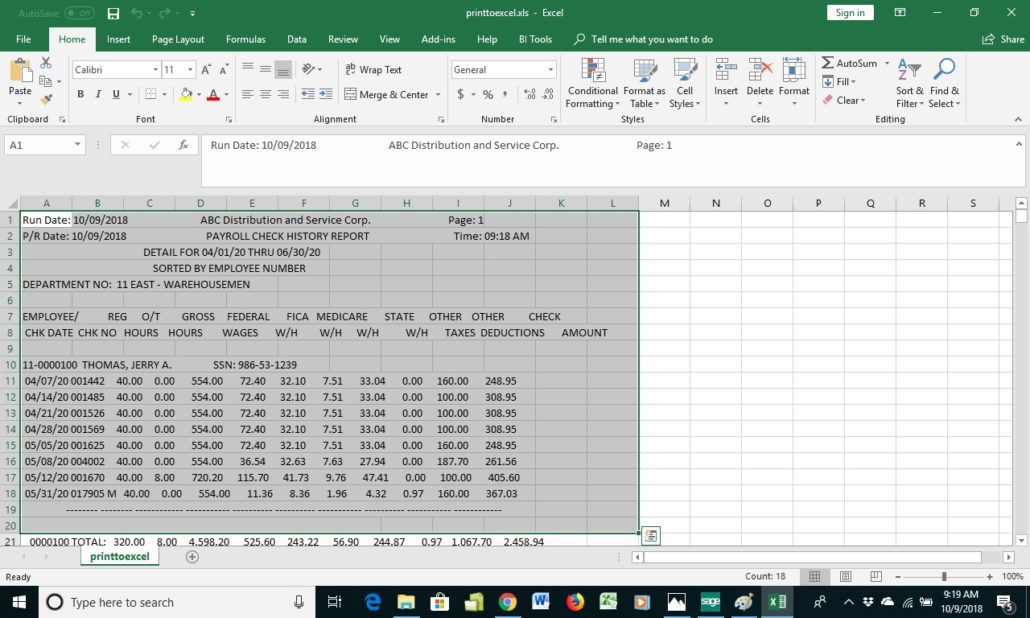Apply Accounting dollar number format
Viewport: 1030px width, 618px height.
(x=460, y=95)
